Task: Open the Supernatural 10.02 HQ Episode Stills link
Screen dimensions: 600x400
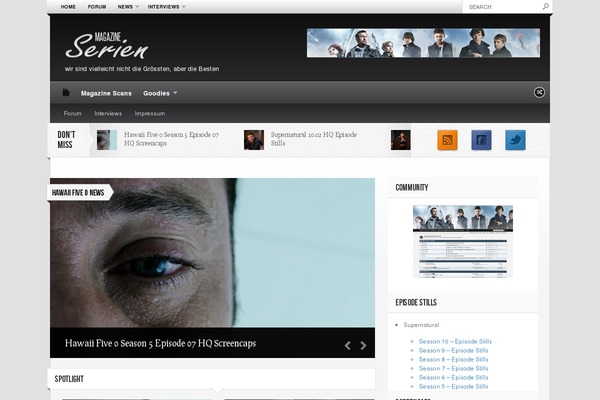Action: pyautogui.click(x=314, y=139)
